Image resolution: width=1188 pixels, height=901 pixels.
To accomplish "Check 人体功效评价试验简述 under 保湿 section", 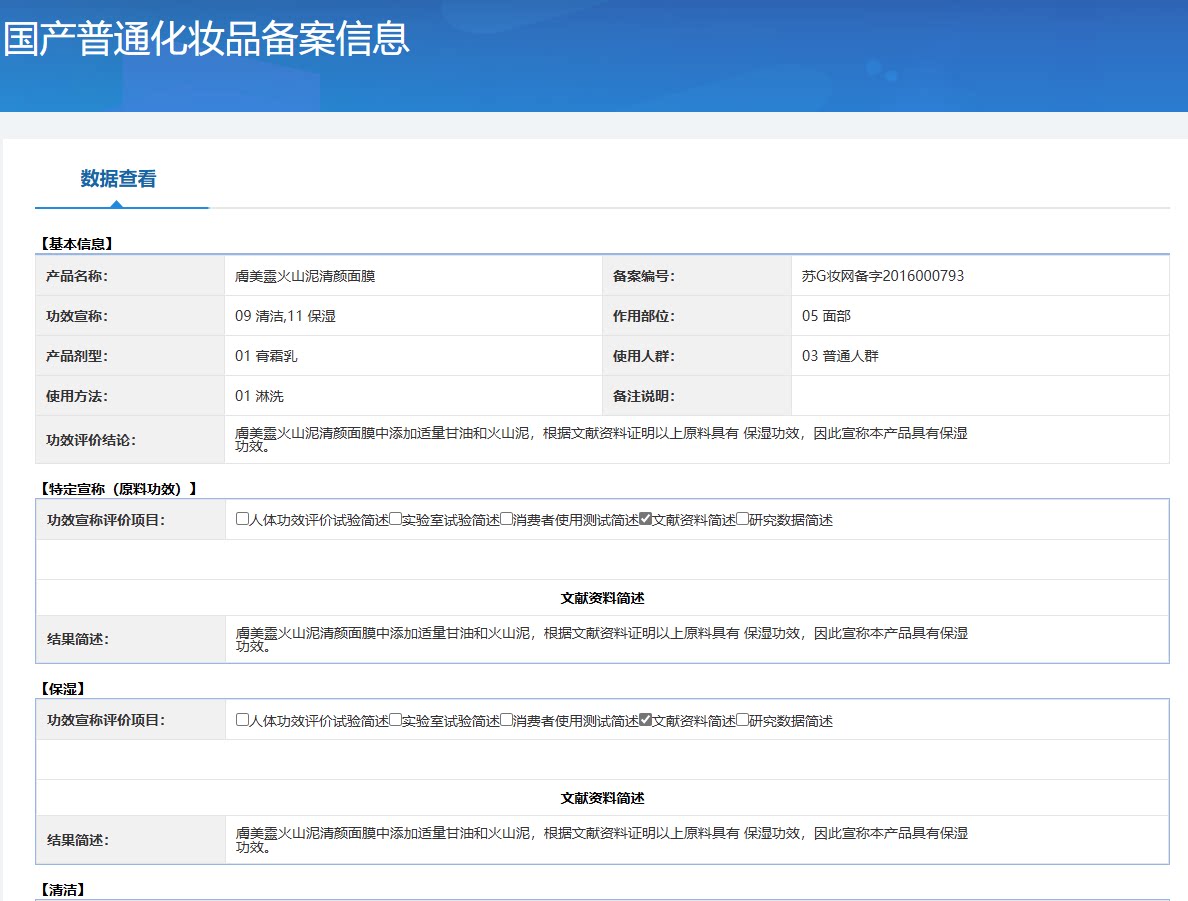I will (x=242, y=720).
